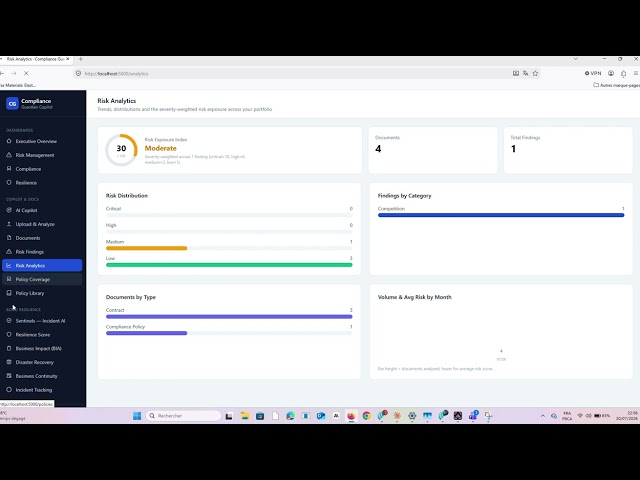Click the VPN button in toolbar

593,73
